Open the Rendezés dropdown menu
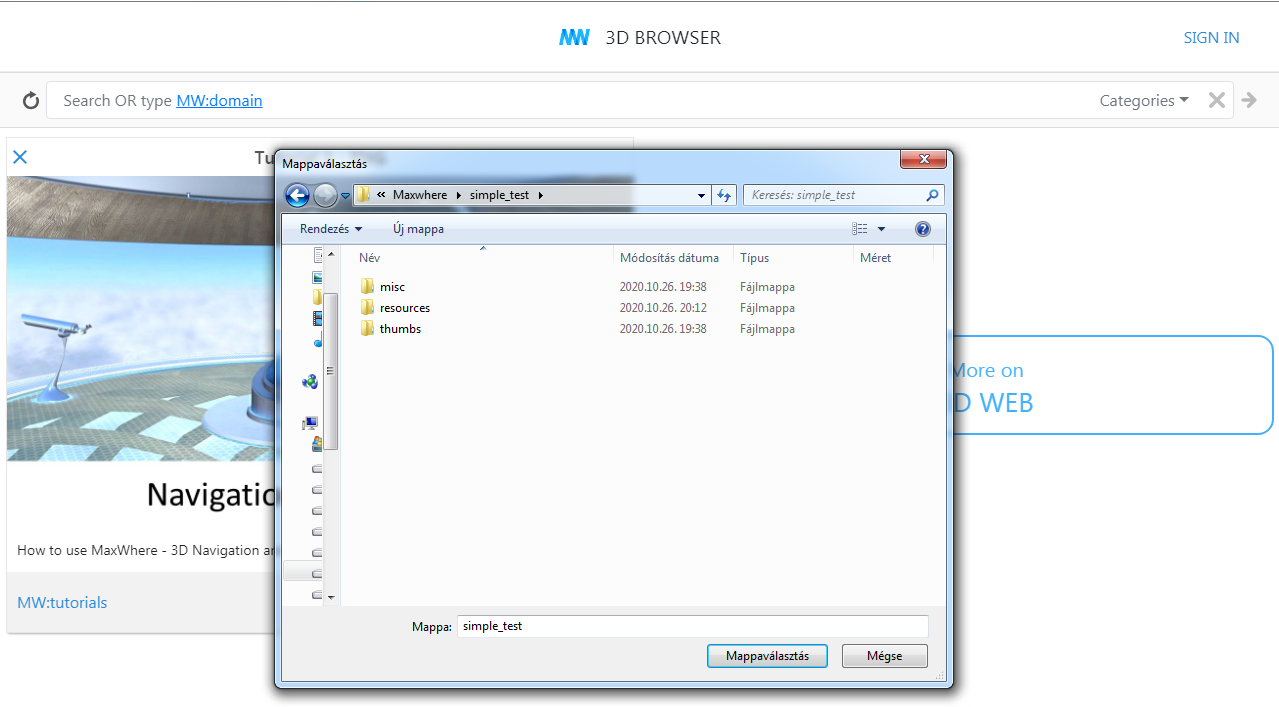This screenshot has width=1279, height=707. (x=331, y=229)
